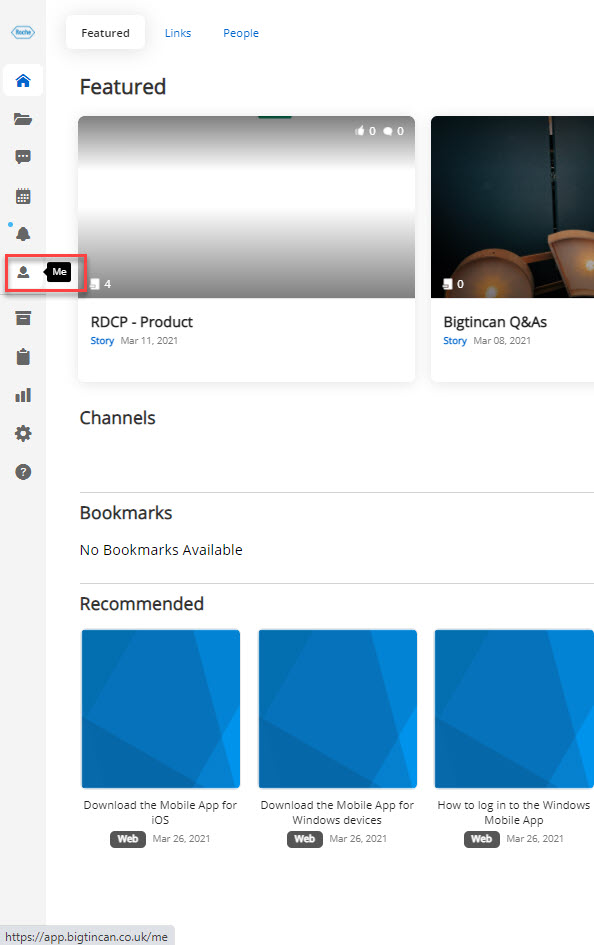Click the Roche logo in the sidebar

[x=23, y=33]
